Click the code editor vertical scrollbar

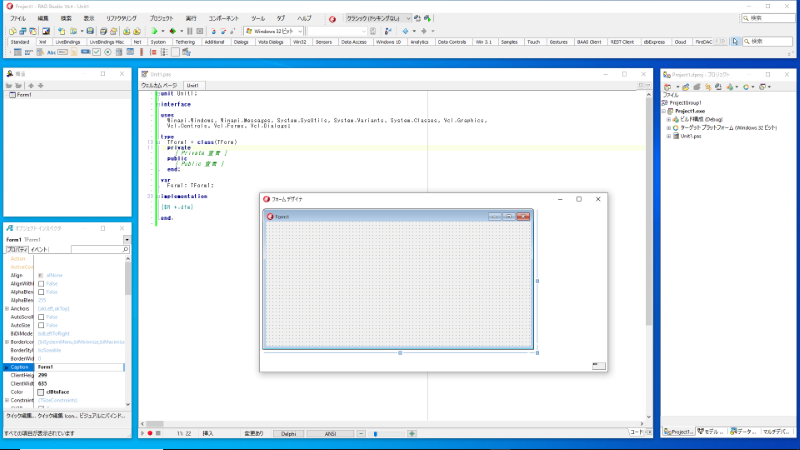(648, 255)
